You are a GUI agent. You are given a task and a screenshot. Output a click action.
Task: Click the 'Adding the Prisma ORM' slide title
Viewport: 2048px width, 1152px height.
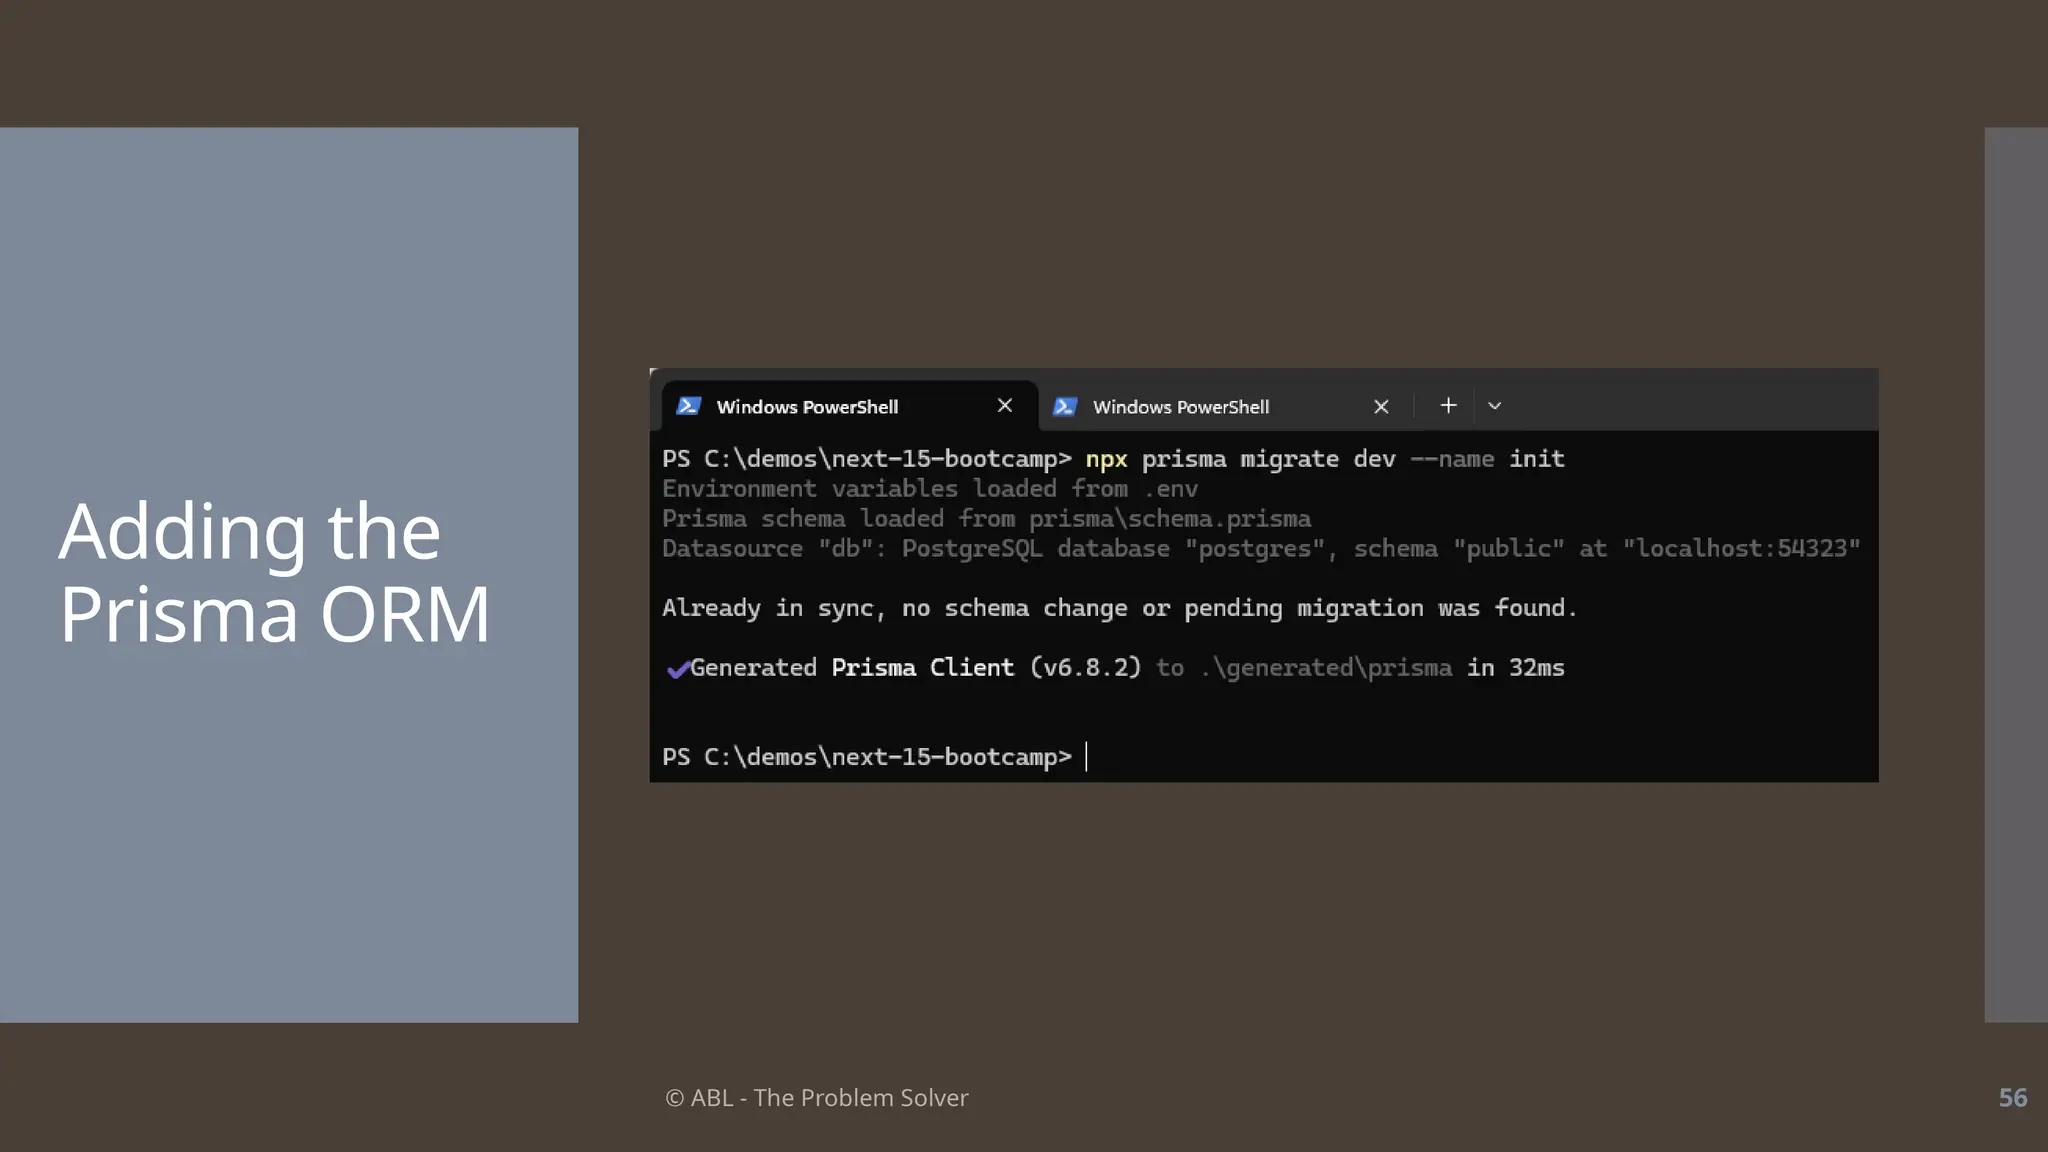click(x=274, y=572)
